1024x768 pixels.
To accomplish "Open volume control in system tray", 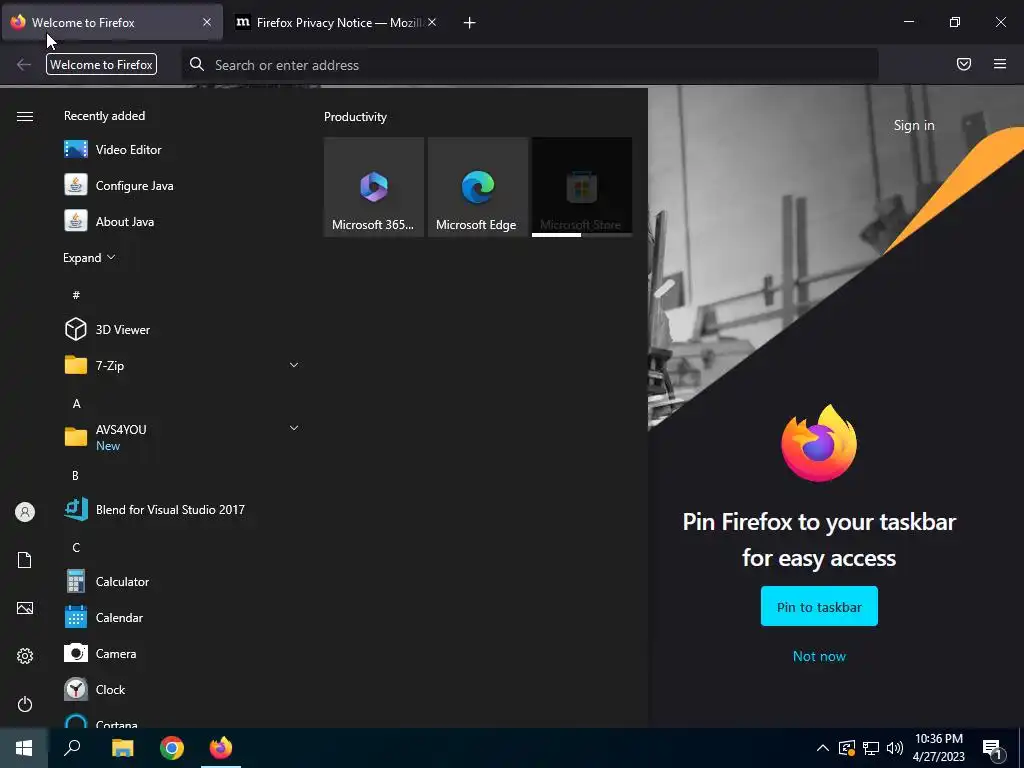I will [895, 748].
